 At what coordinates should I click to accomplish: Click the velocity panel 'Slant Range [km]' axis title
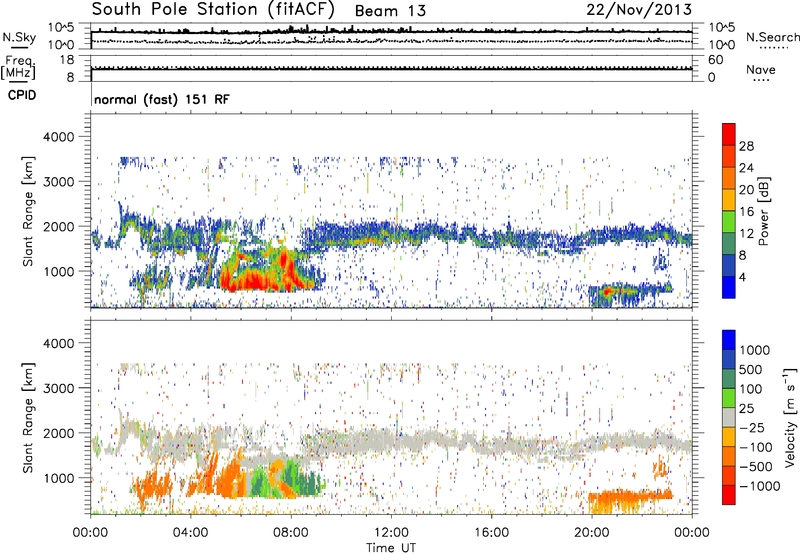(28, 418)
